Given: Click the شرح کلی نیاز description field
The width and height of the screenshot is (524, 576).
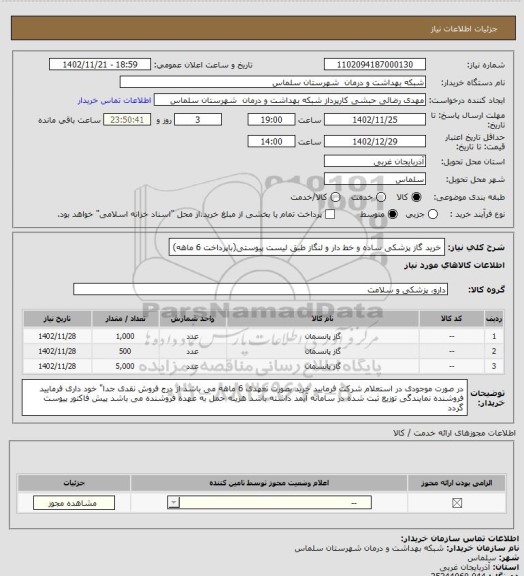Looking at the screenshot, I should pyautogui.click(x=307, y=247).
